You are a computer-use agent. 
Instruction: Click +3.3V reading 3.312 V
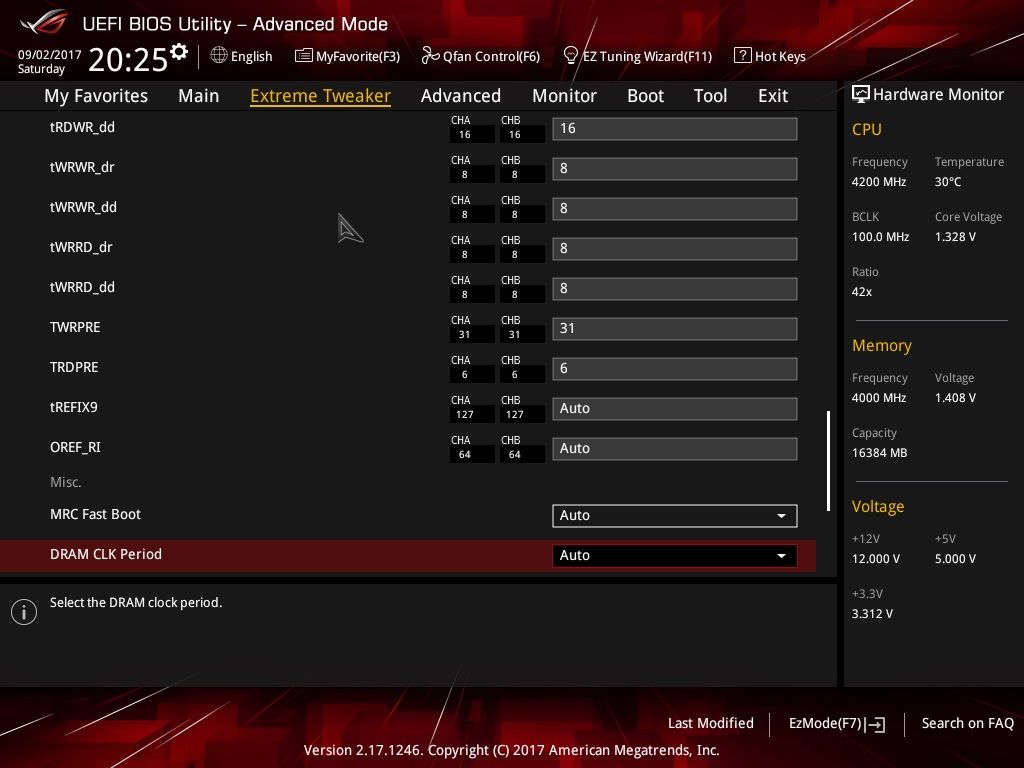(872, 613)
